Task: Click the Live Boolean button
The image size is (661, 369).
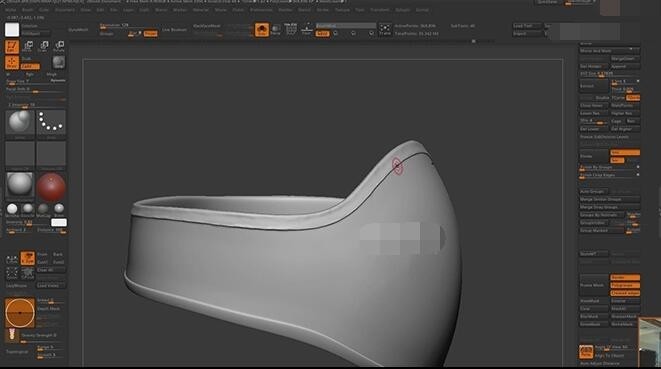Action: [175, 30]
